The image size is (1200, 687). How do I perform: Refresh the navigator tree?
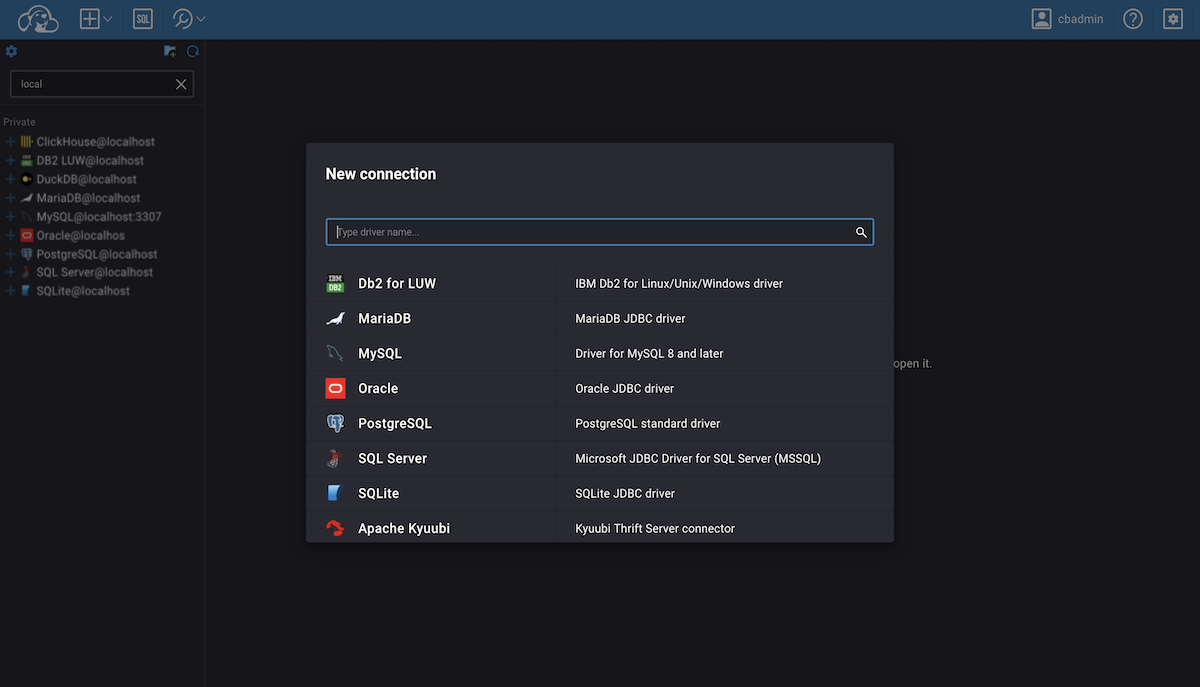click(x=193, y=52)
